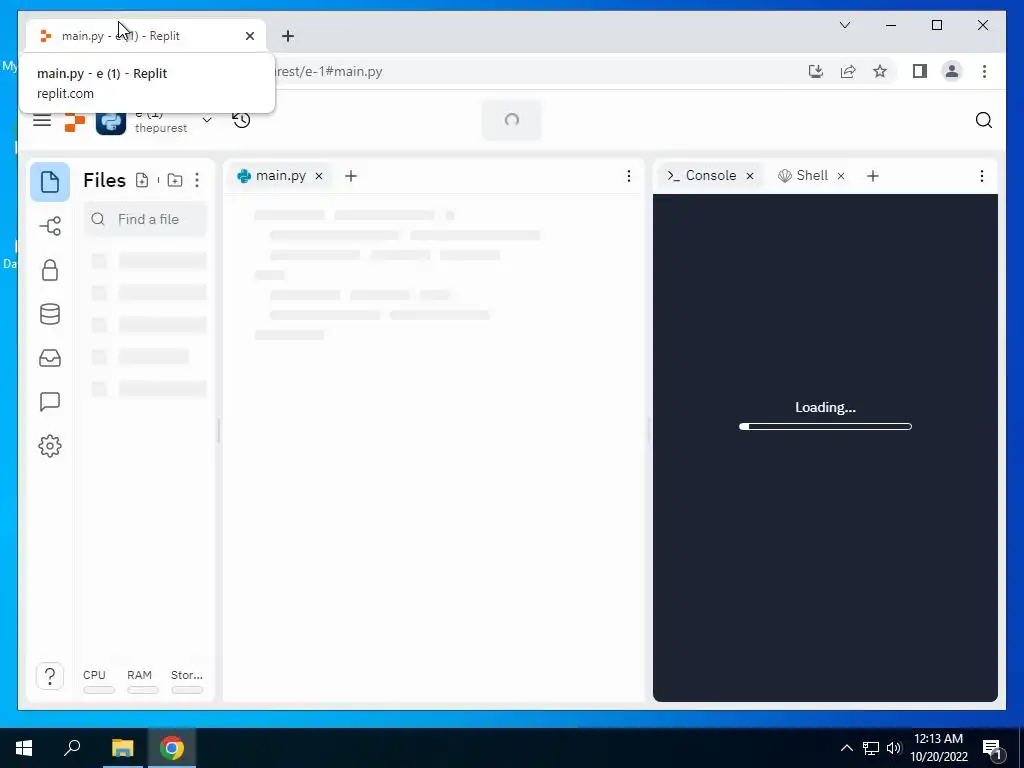
Task: Open the Windows notification center icon
Action: (993, 748)
